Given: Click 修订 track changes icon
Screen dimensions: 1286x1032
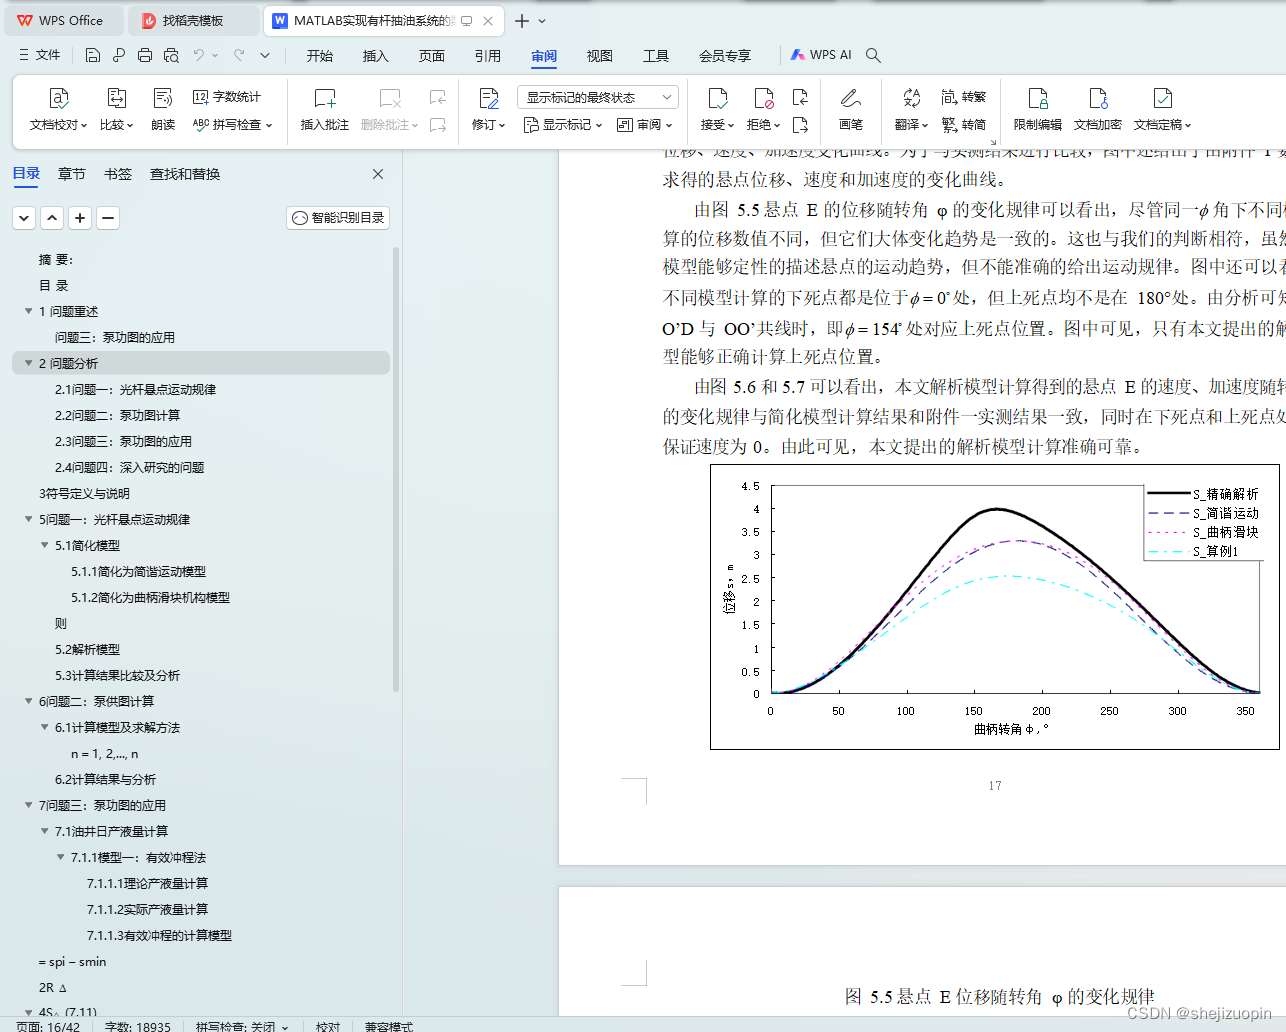Looking at the screenshot, I should [489, 109].
